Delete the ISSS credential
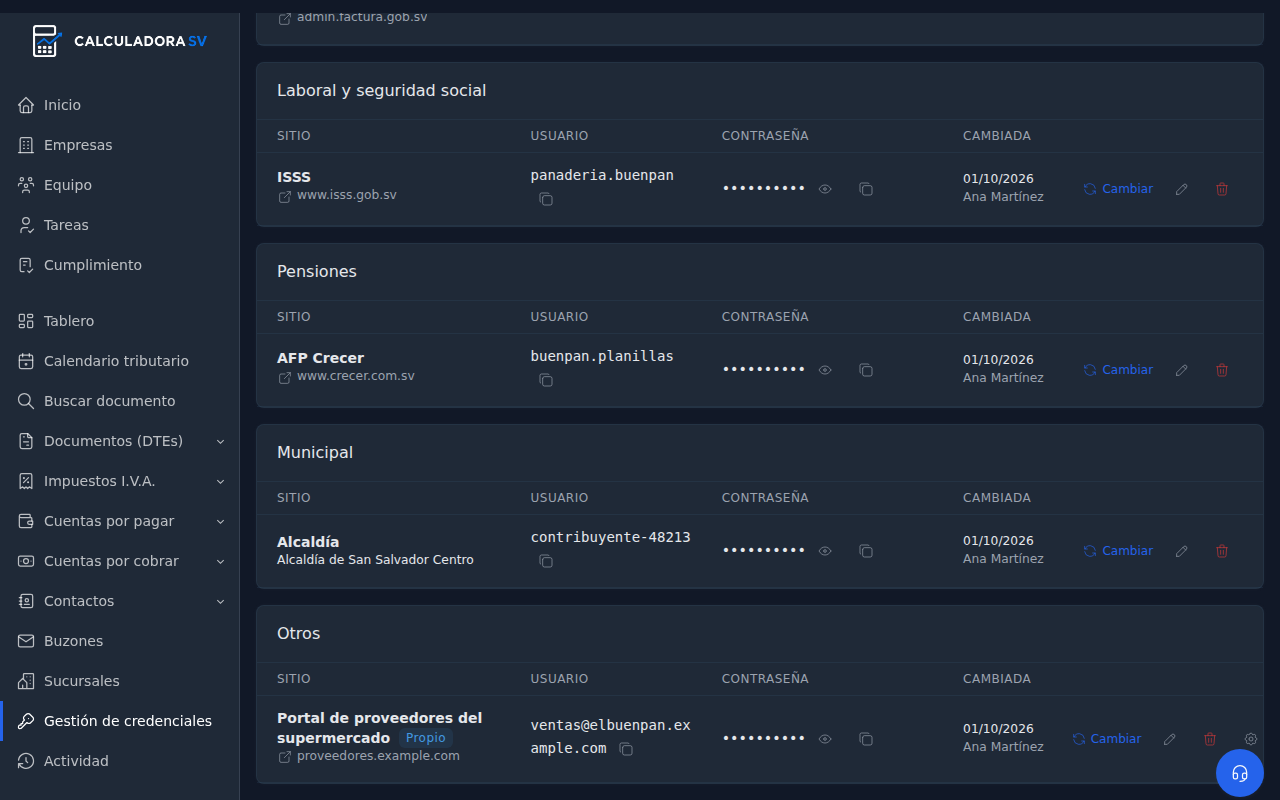This screenshot has height=800, width=1280. click(1222, 189)
